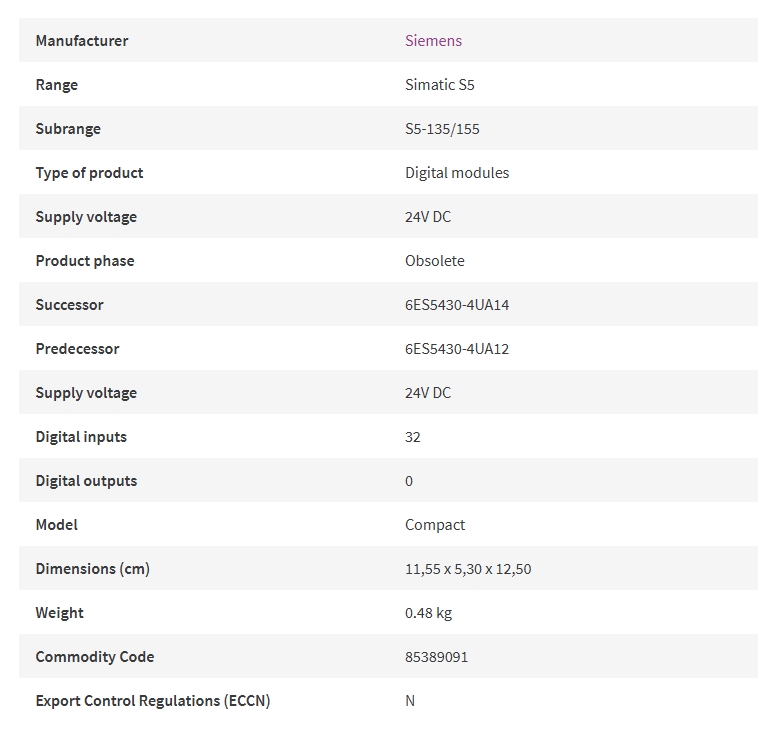The height and width of the screenshot is (734, 781).
Task: Click the successor part number 6ES5430-4UA14
Action: (457, 305)
